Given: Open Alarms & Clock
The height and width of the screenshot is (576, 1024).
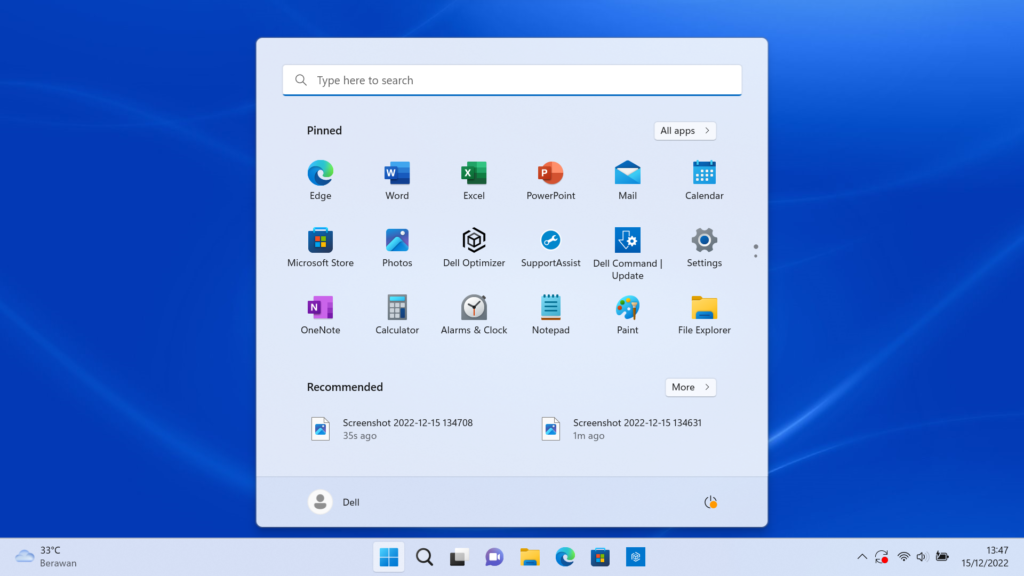Looking at the screenshot, I should [473, 315].
